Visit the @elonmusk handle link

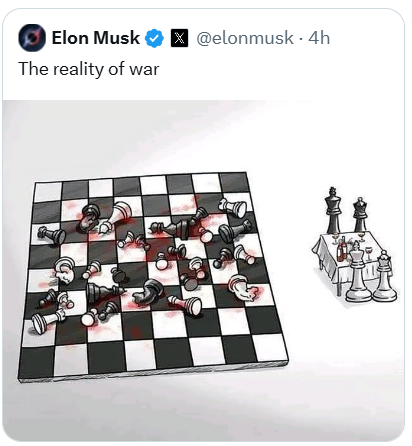[x=245, y=38]
